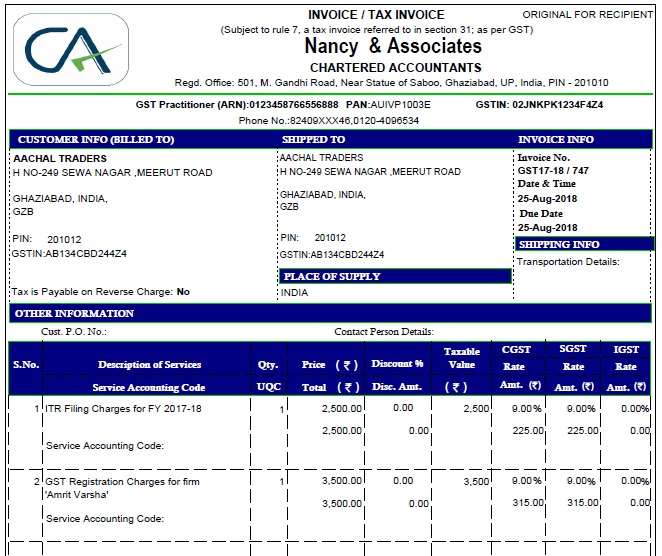Select the ITR Filing Charges line item
Viewport: 662px width, 556px height.
(x=124, y=409)
